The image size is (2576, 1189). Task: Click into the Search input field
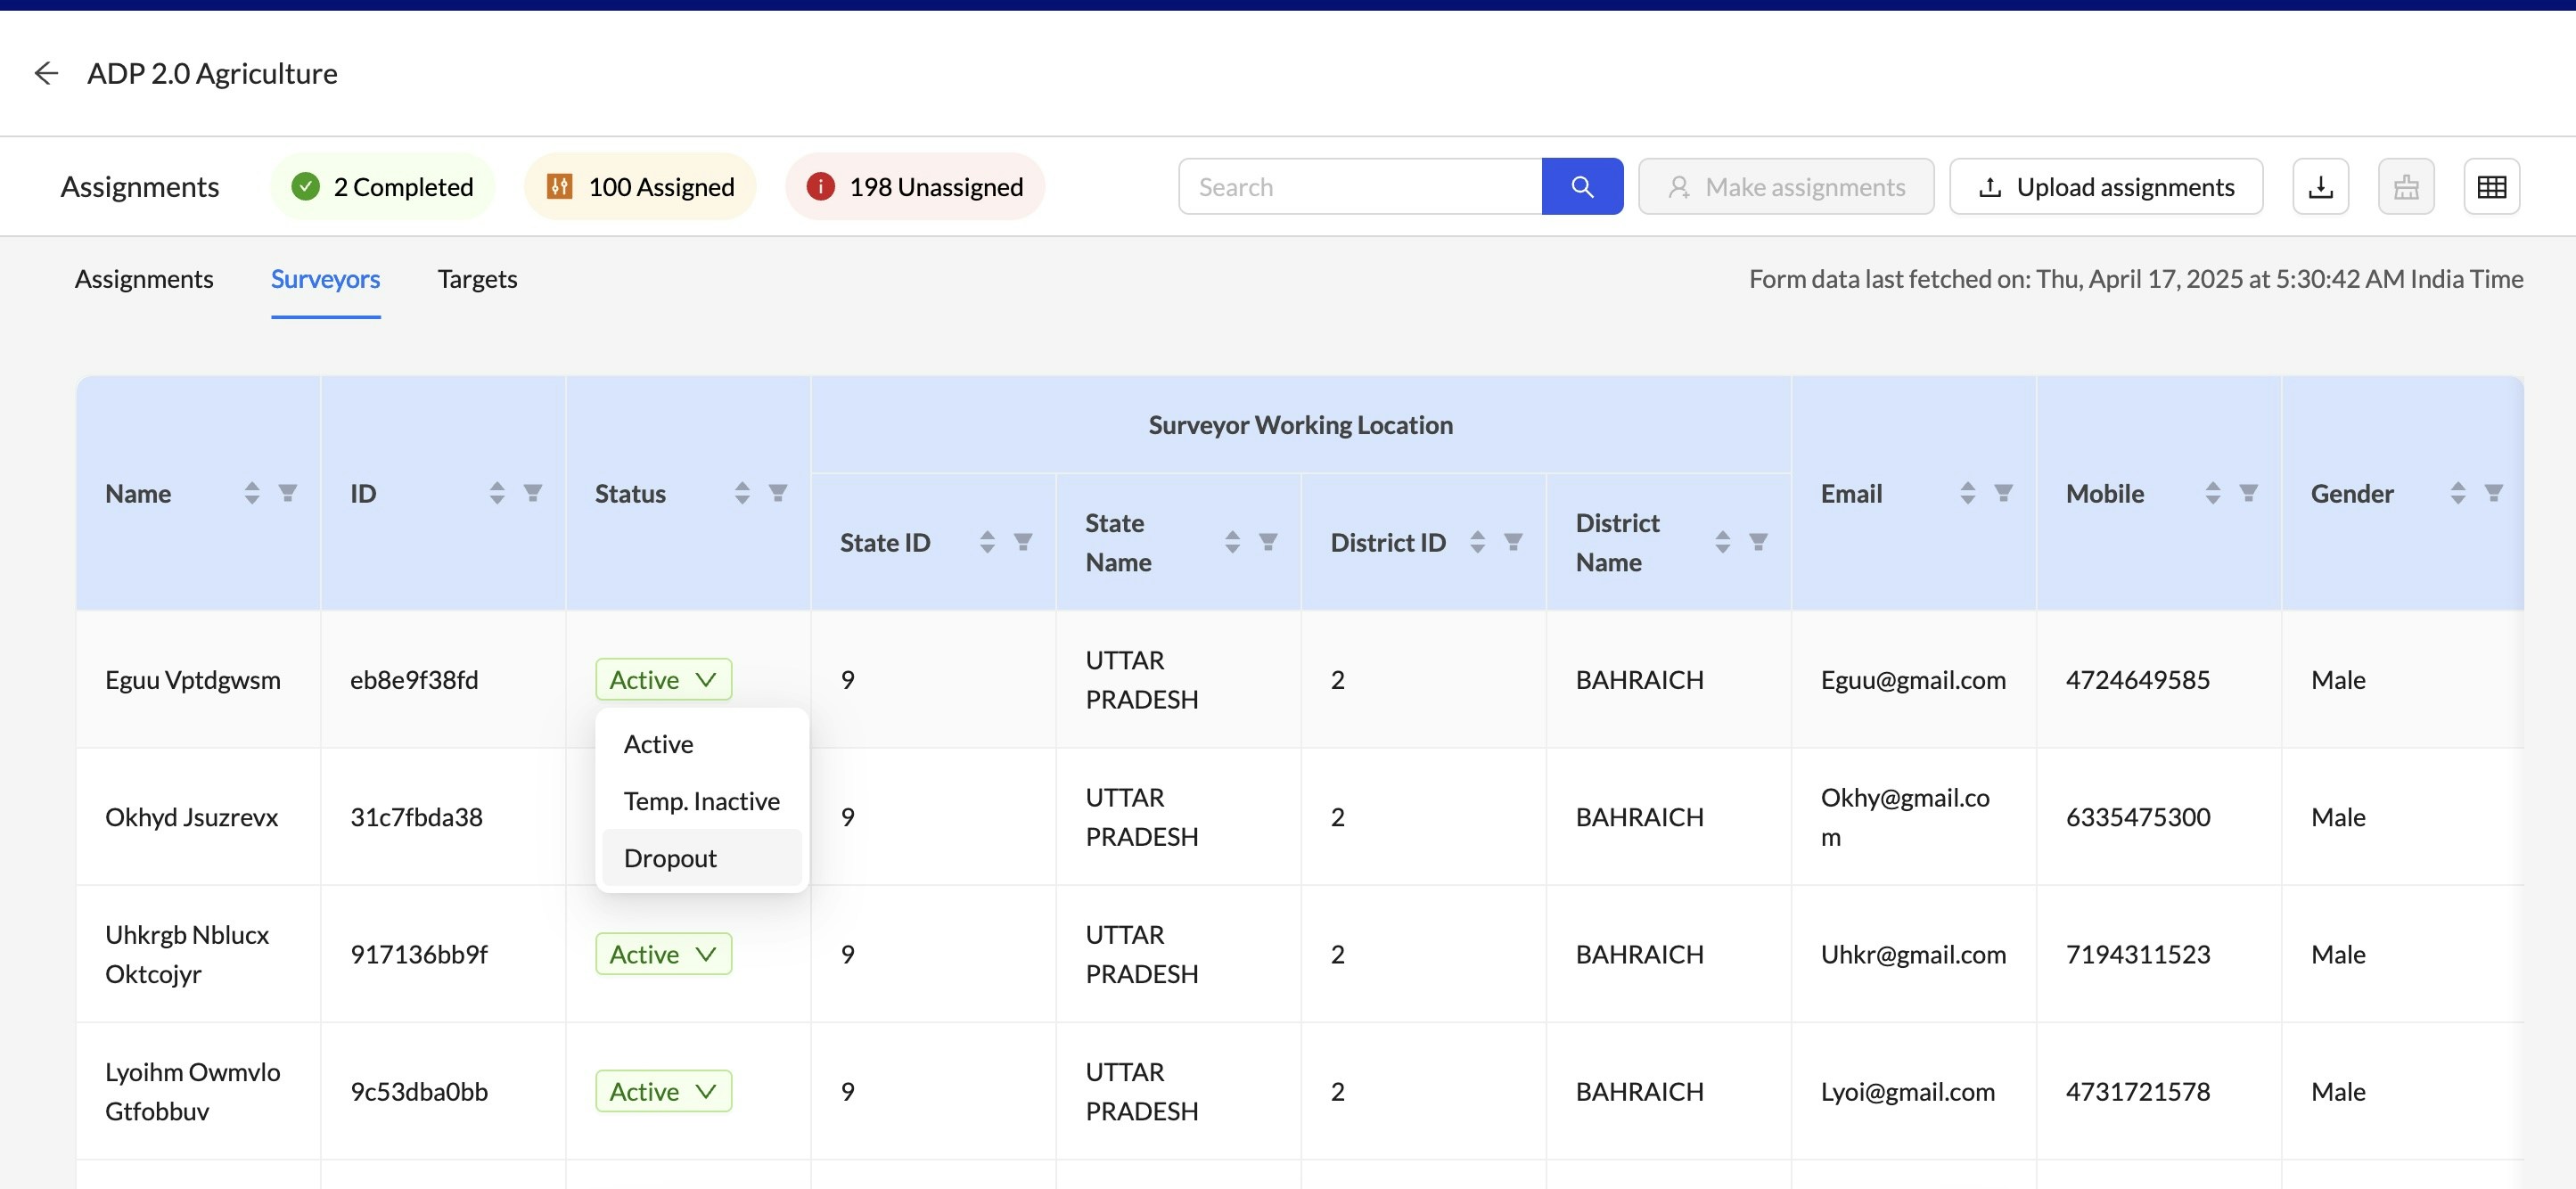click(1359, 186)
